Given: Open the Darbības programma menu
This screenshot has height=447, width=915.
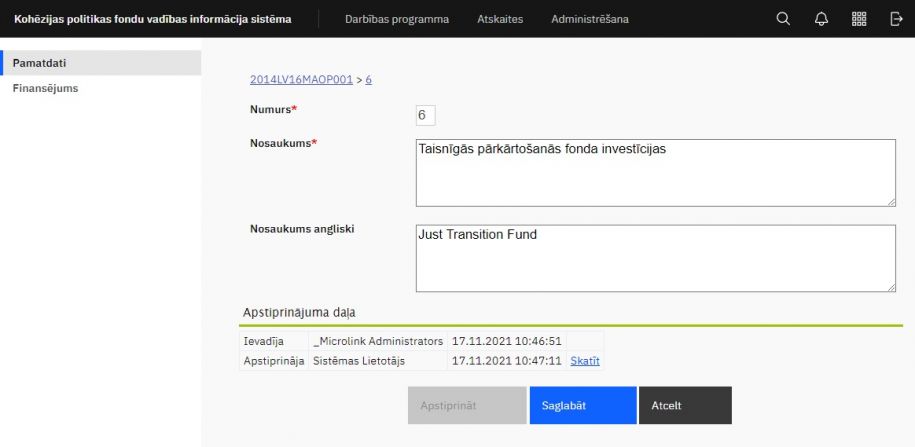Looking at the screenshot, I should pyautogui.click(x=396, y=19).
